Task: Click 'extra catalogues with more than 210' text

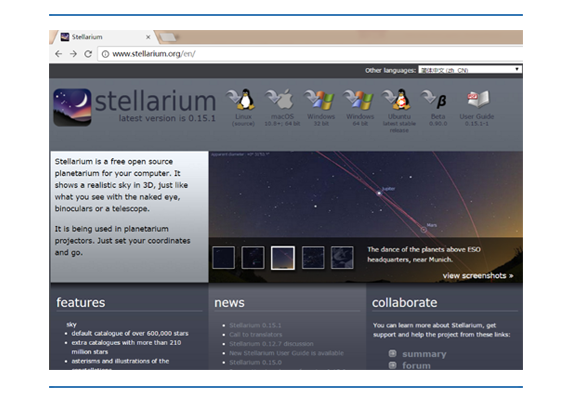Action: click(126, 343)
